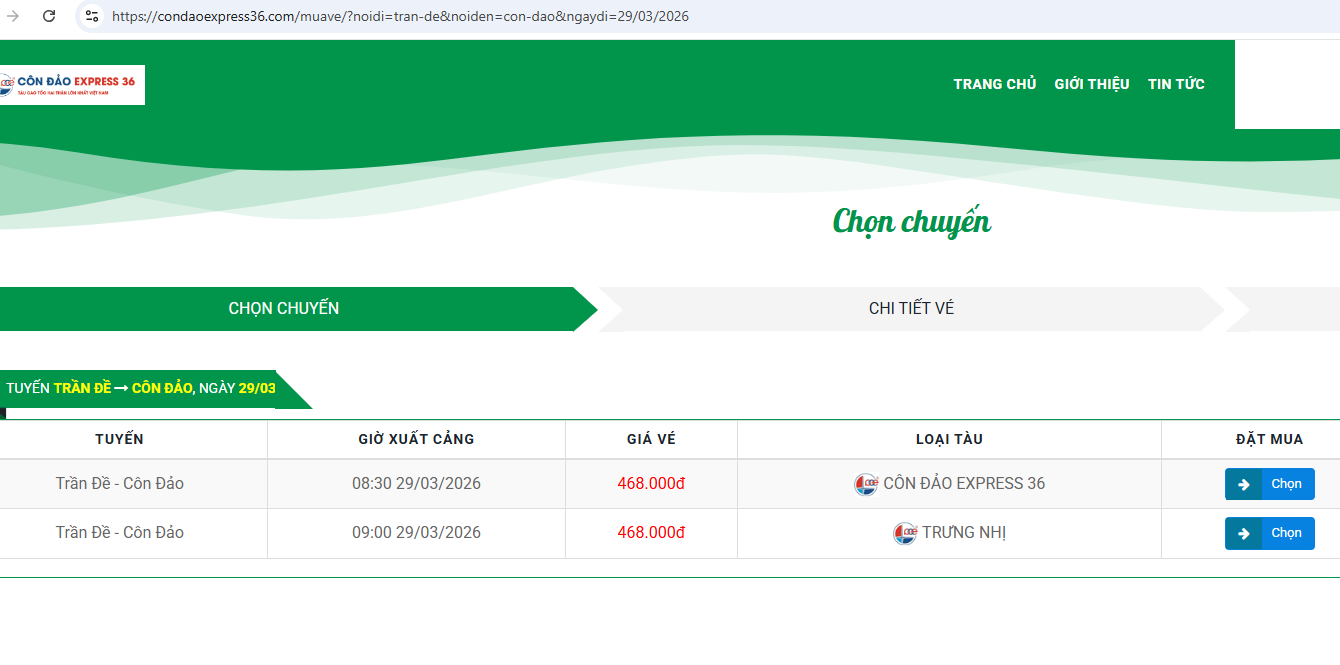
Task: Open the site information icon in the address bar
Action: (91, 16)
